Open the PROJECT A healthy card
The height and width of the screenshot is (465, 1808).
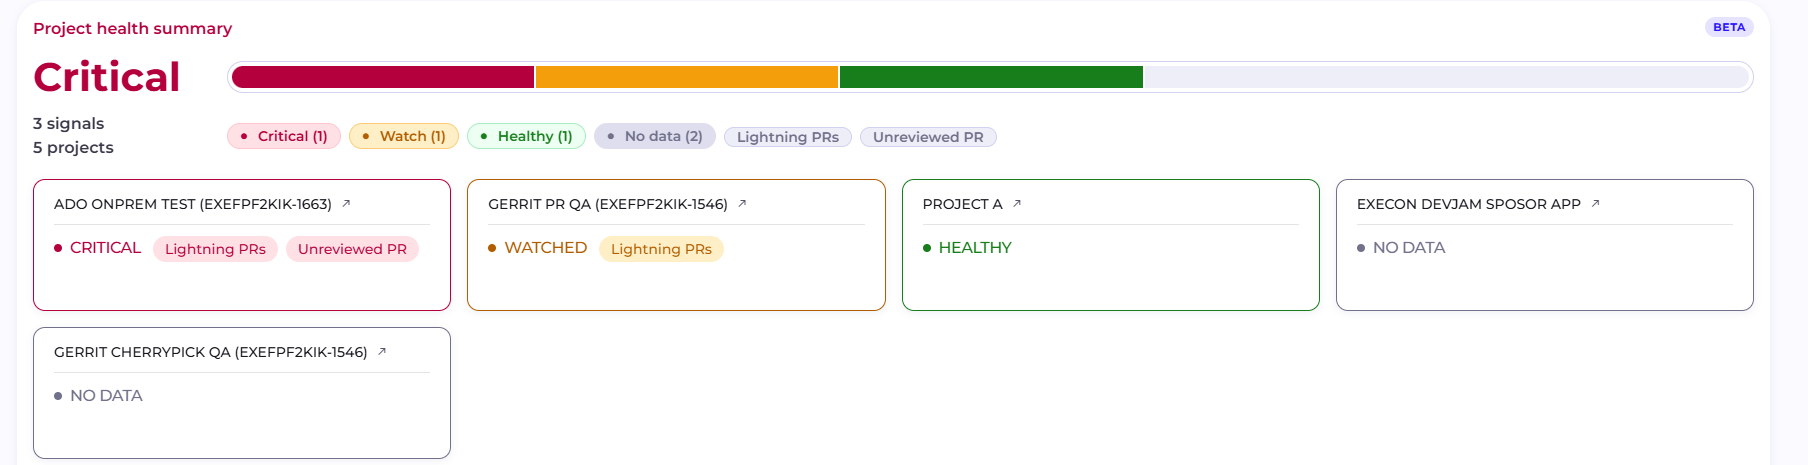tap(1111, 245)
